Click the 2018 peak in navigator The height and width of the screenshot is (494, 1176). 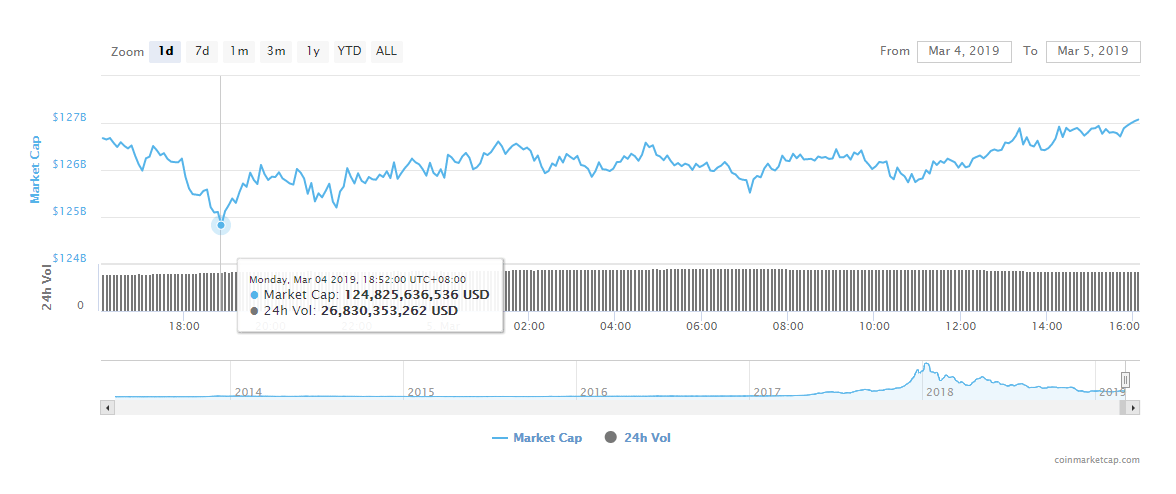pyautogui.click(x=927, y=367)
